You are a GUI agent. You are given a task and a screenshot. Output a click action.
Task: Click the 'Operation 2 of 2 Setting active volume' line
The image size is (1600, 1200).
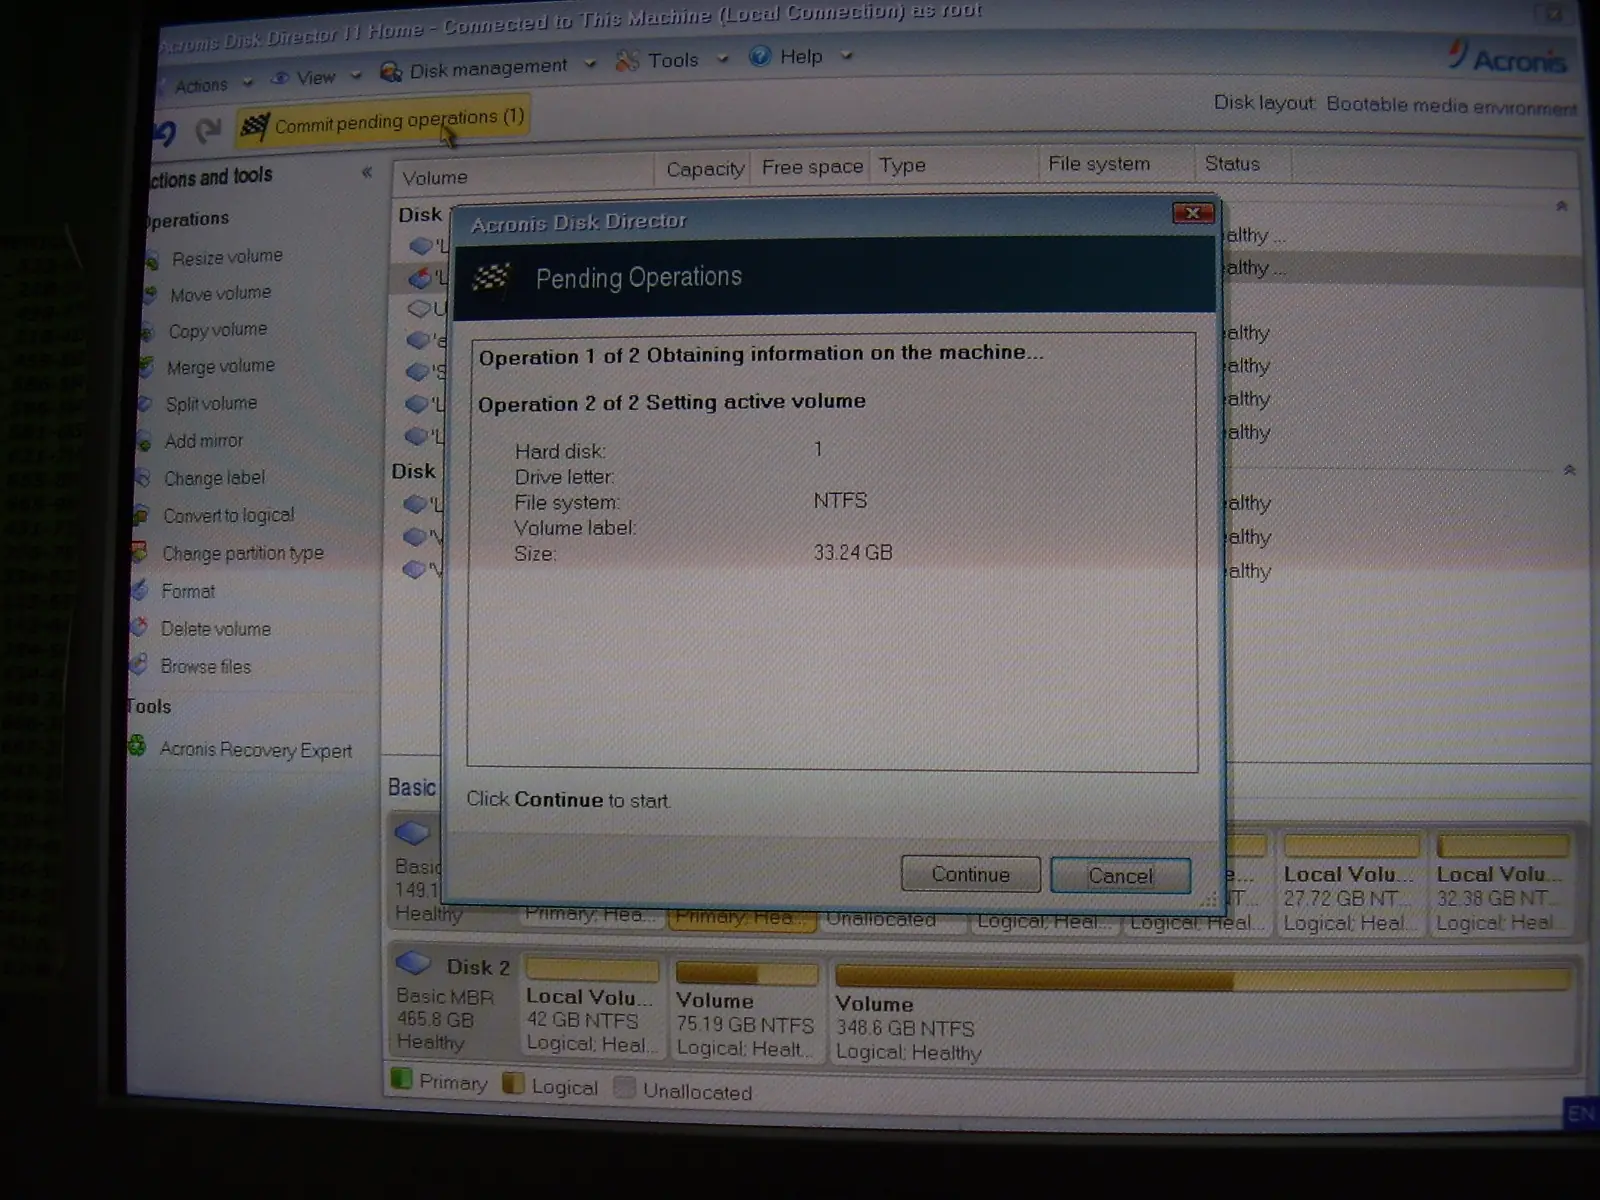672,403
